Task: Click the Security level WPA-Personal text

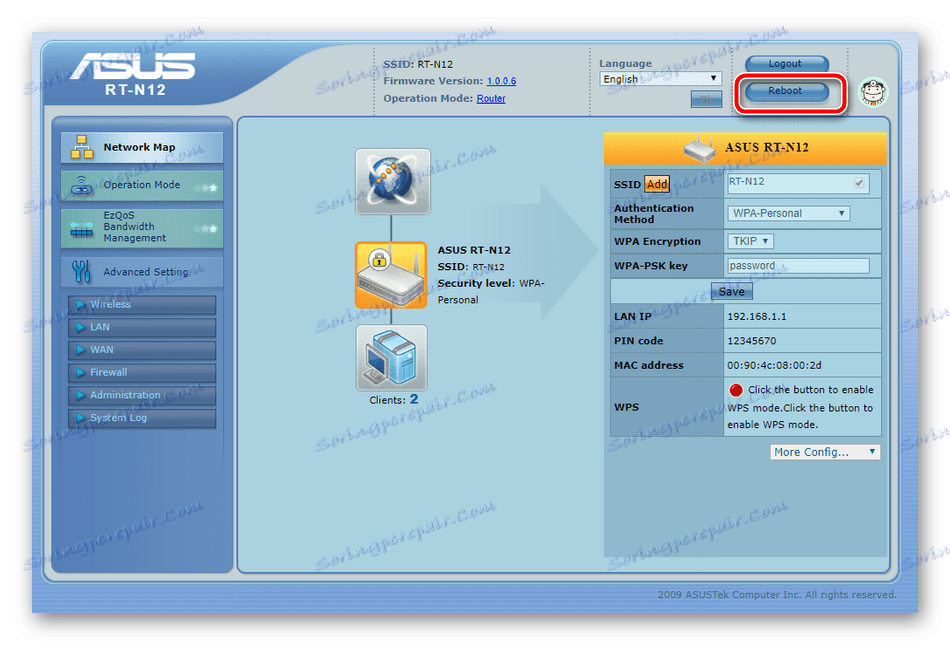Action: click(491, 291)
